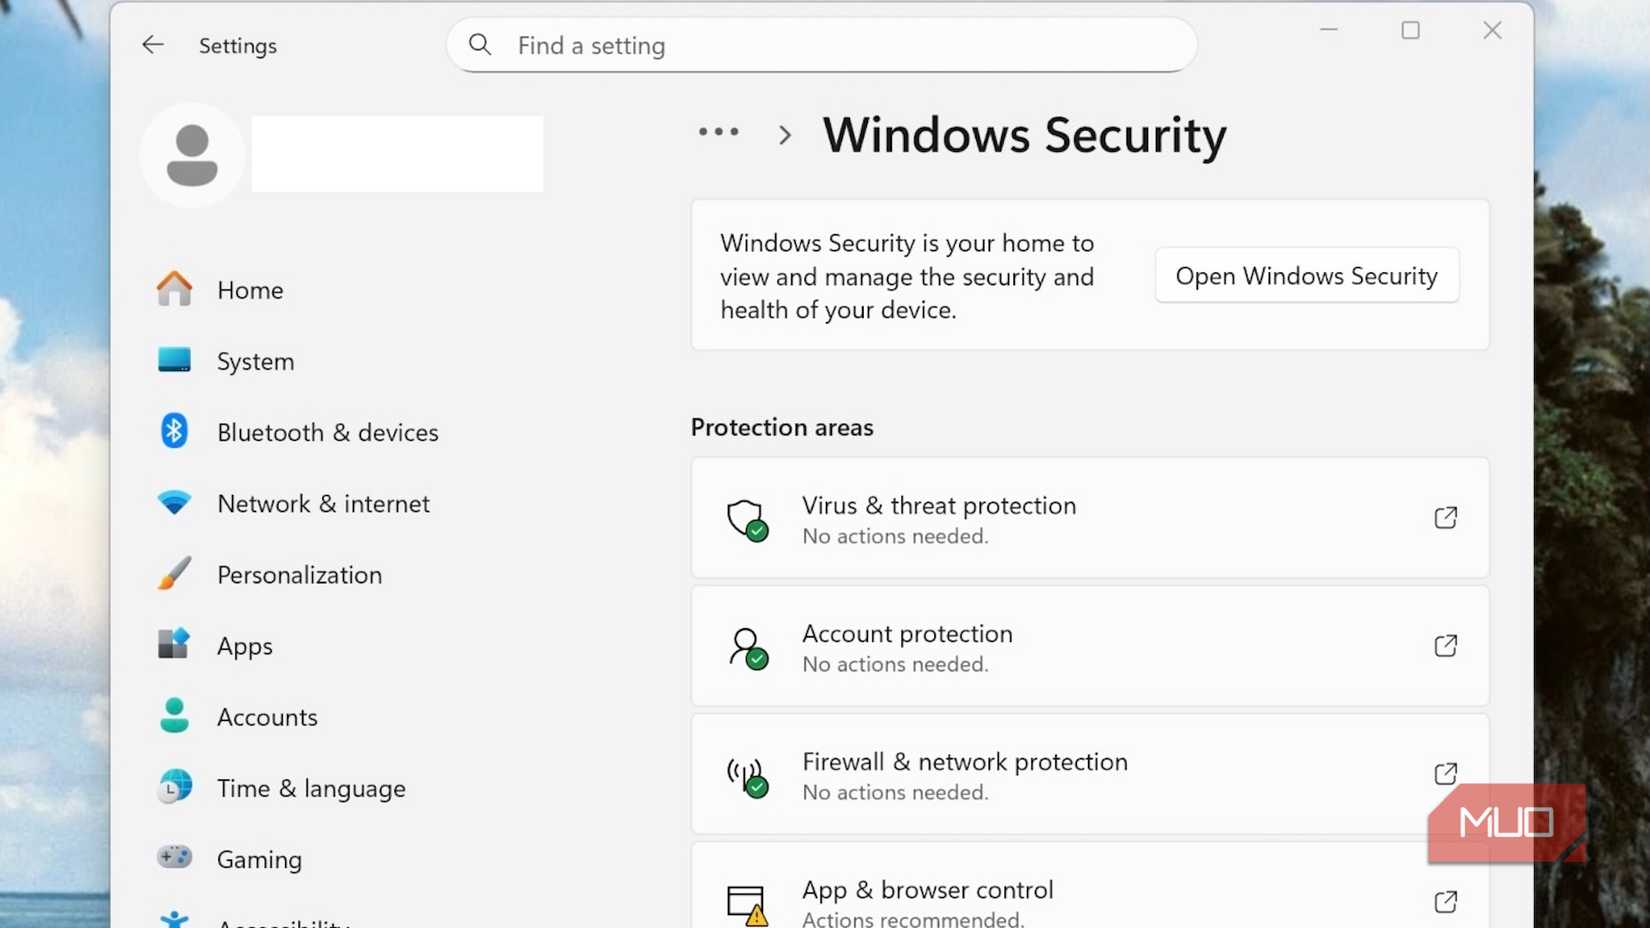Open external link for Account protection
Image resolution: width=1650 pixels, height=928 pixels.
[x=1445, y=646]
